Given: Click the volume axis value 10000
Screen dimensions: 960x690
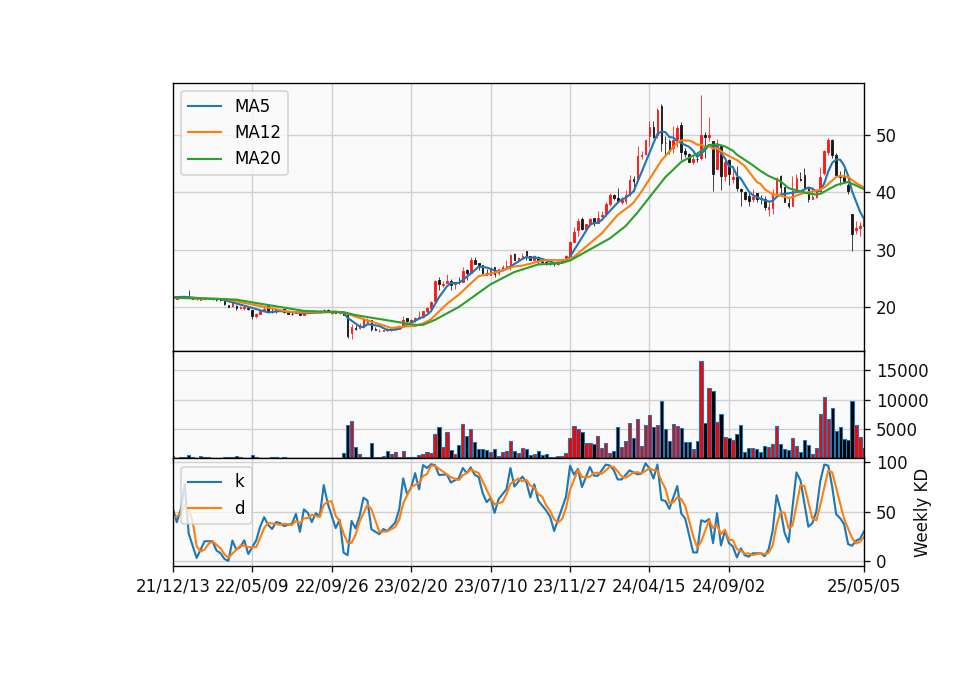Looking at the screenshot, I should pyautogui.click(x=902, y=401).
